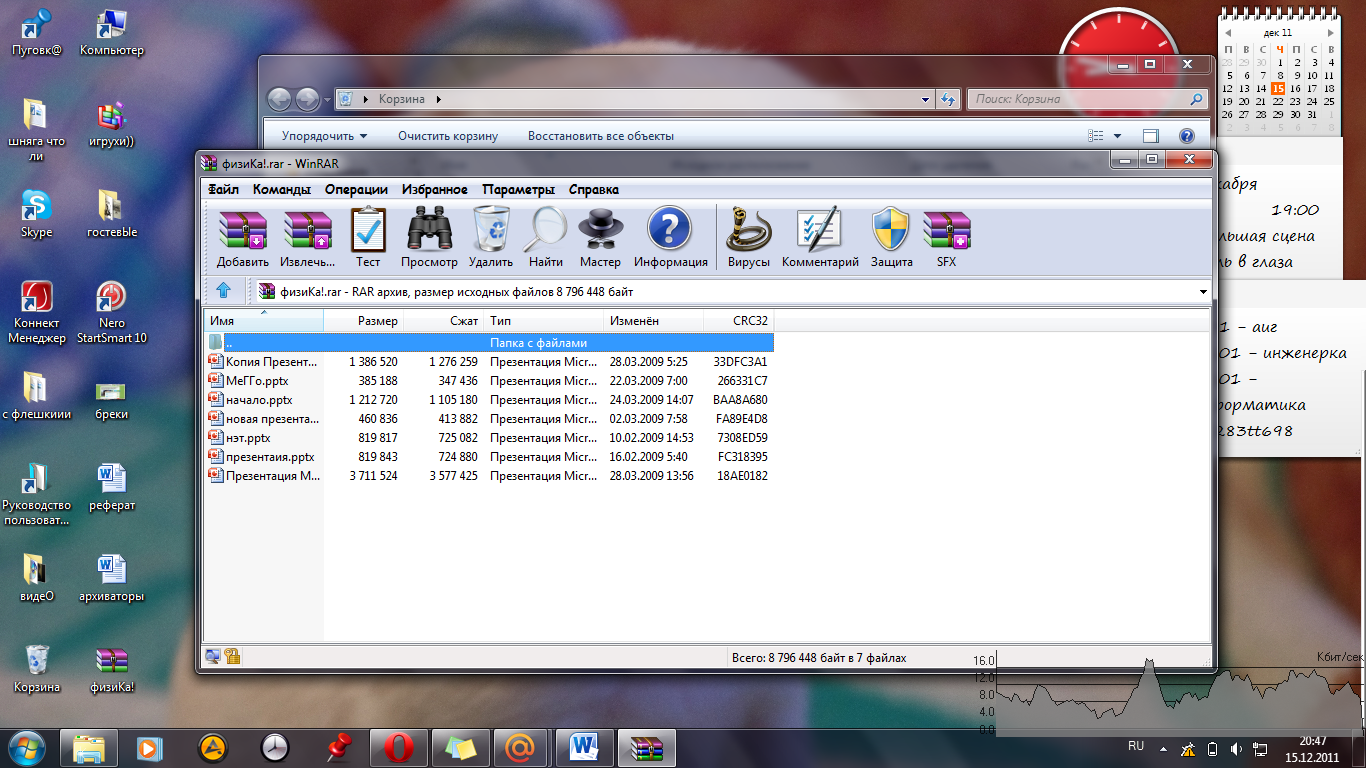Expand the WinRAR archive path dropdown
This screenshot has width=1366, height=768.
(x=1202, y=292)
